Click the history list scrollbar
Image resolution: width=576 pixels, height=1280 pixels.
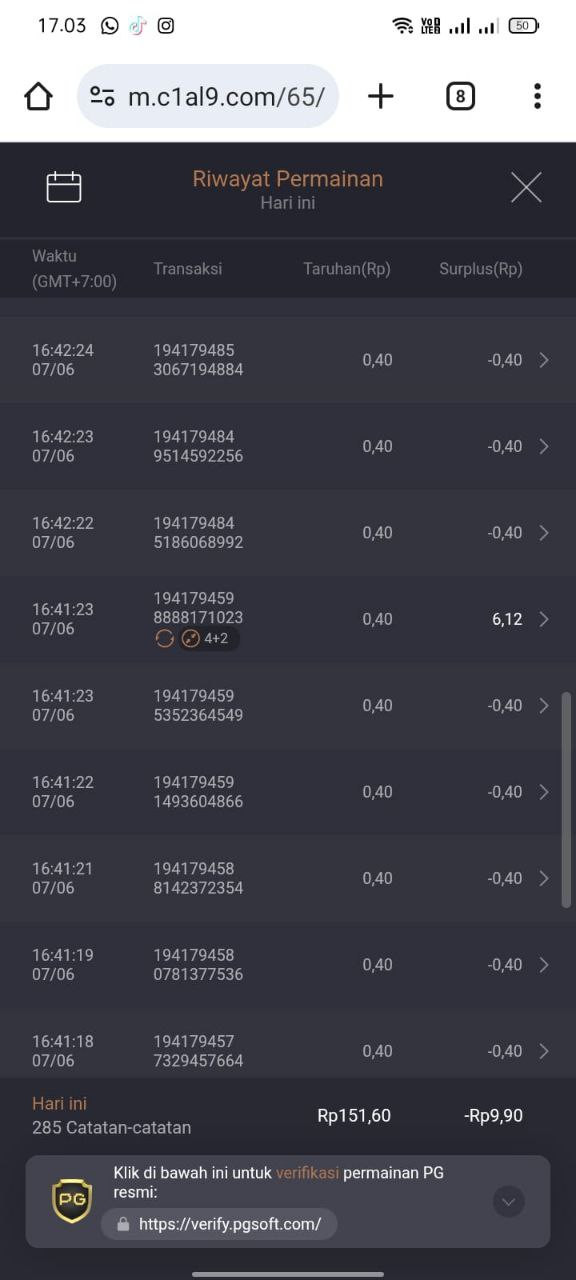[566, 800]
